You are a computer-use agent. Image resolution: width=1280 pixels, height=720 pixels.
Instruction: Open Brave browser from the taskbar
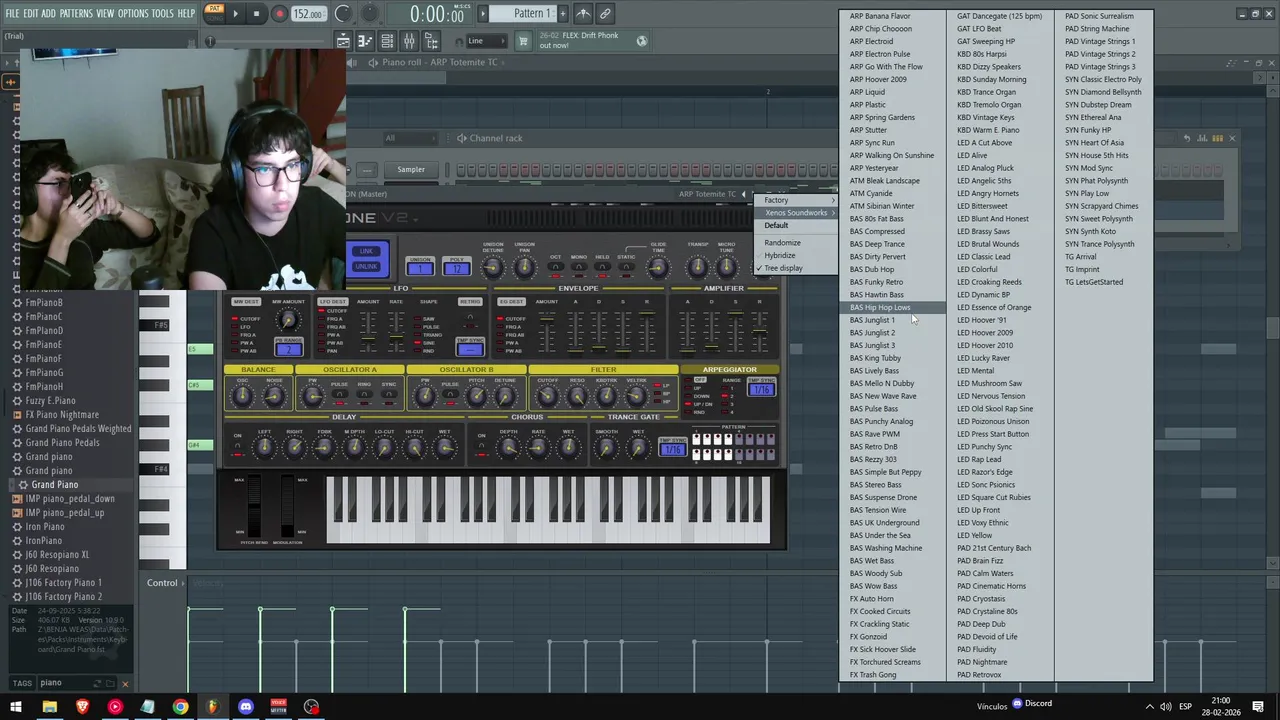click(82, 707)
